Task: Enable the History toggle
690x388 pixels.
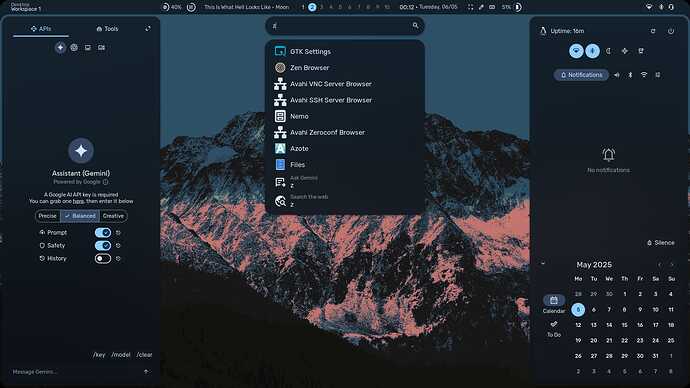Action: click(103, 259)
